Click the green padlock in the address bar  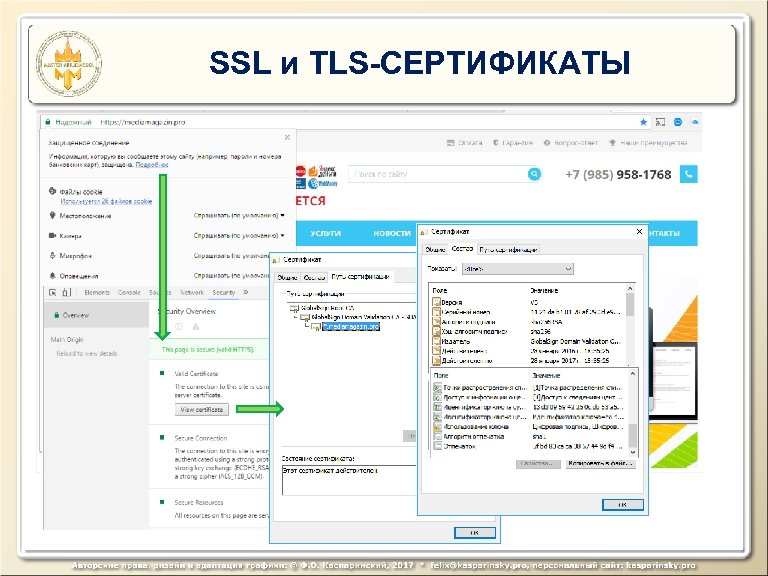tap(48, 122)
